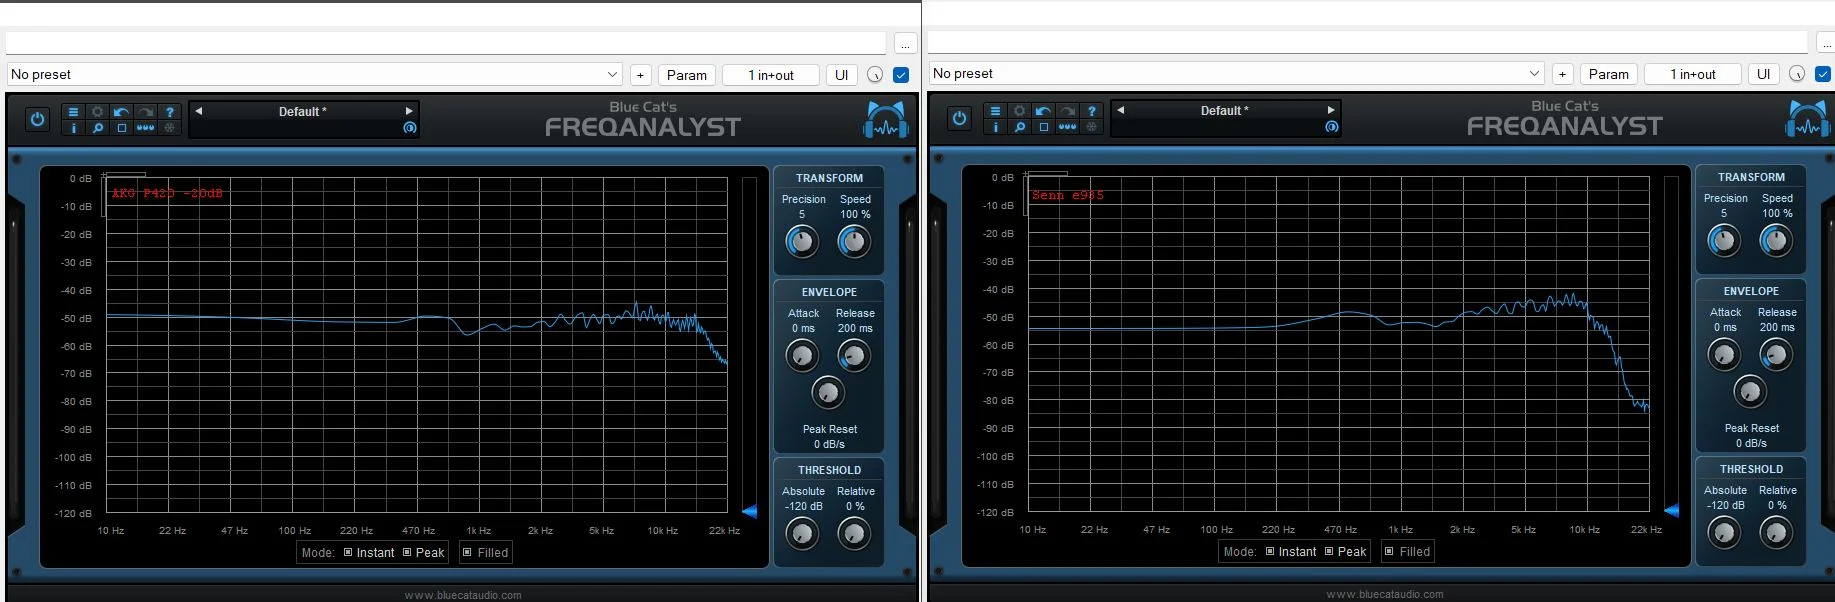The width and height of the screenshot is (1835, 602).
Task: Click Param button in Senn e965 window
Action: (x=1609, y=74)
